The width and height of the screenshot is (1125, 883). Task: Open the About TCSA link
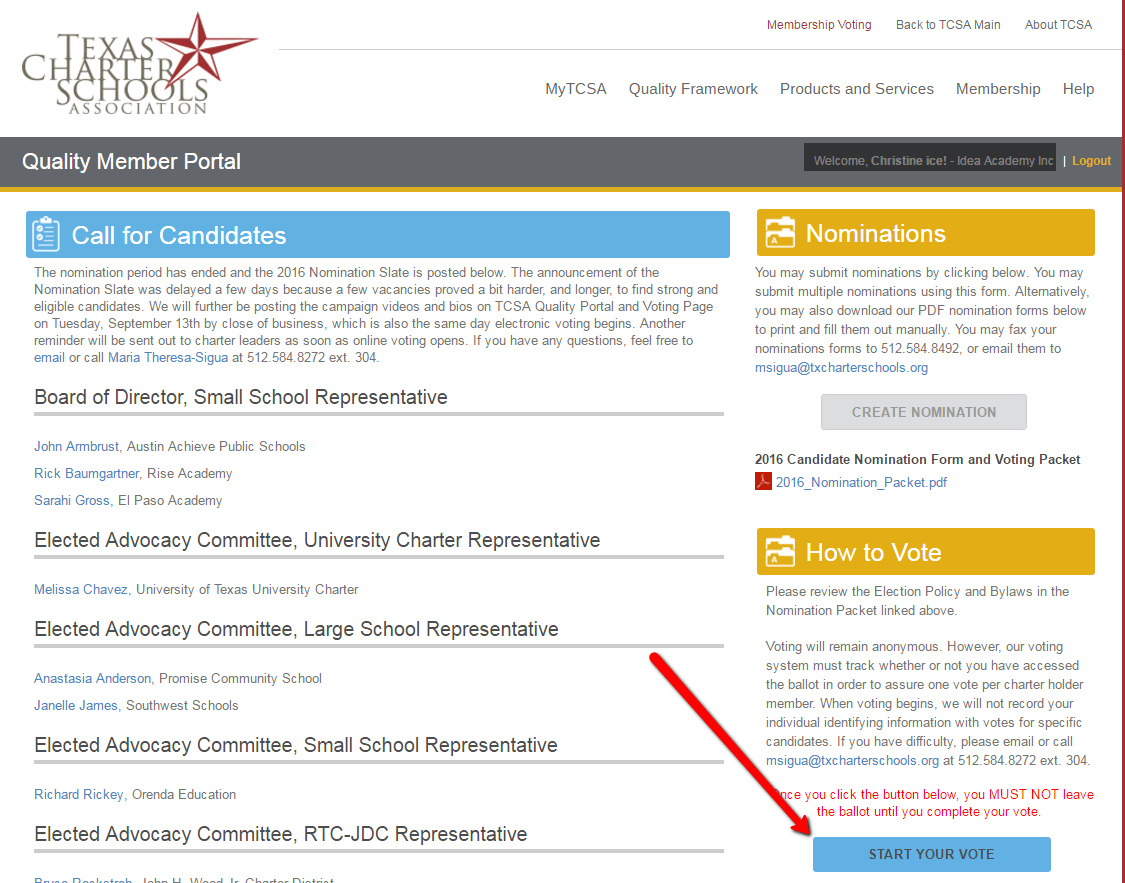tap(1058, 25)
